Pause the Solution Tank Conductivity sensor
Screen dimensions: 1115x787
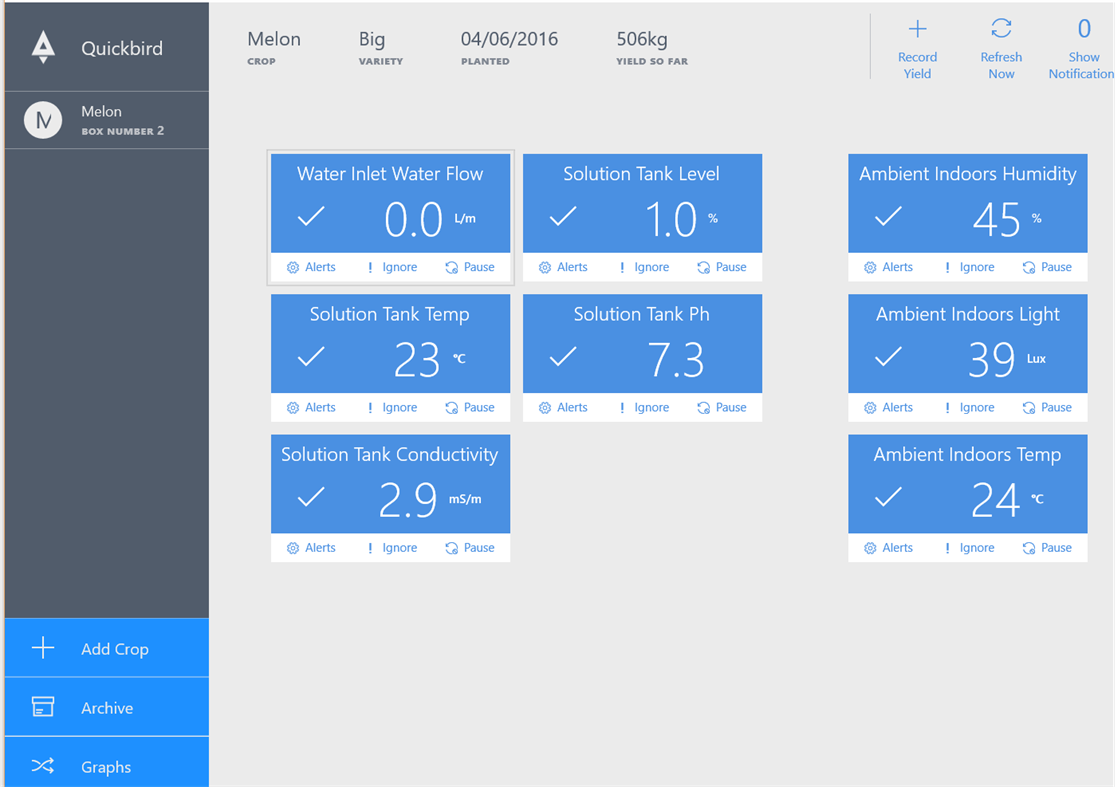pos(470,548)
